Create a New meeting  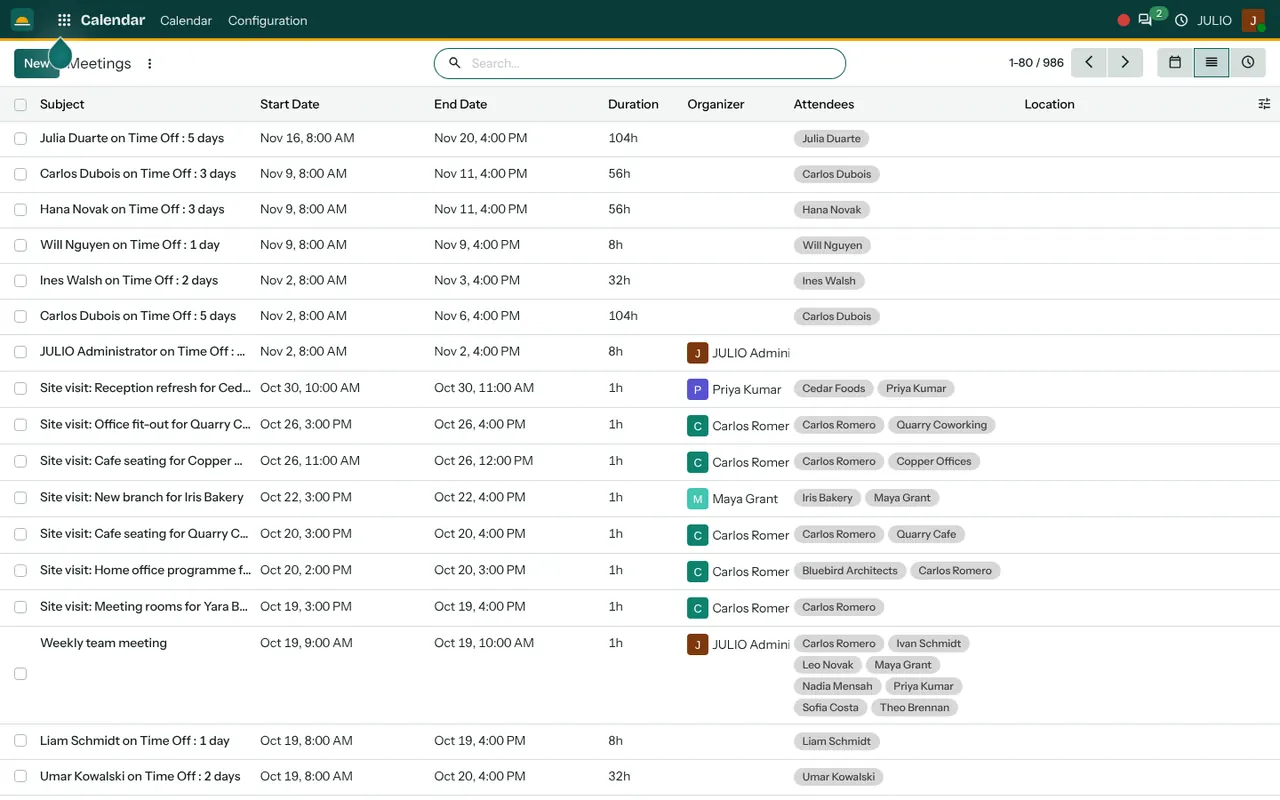pyautogui.click(x=36, y=63)
